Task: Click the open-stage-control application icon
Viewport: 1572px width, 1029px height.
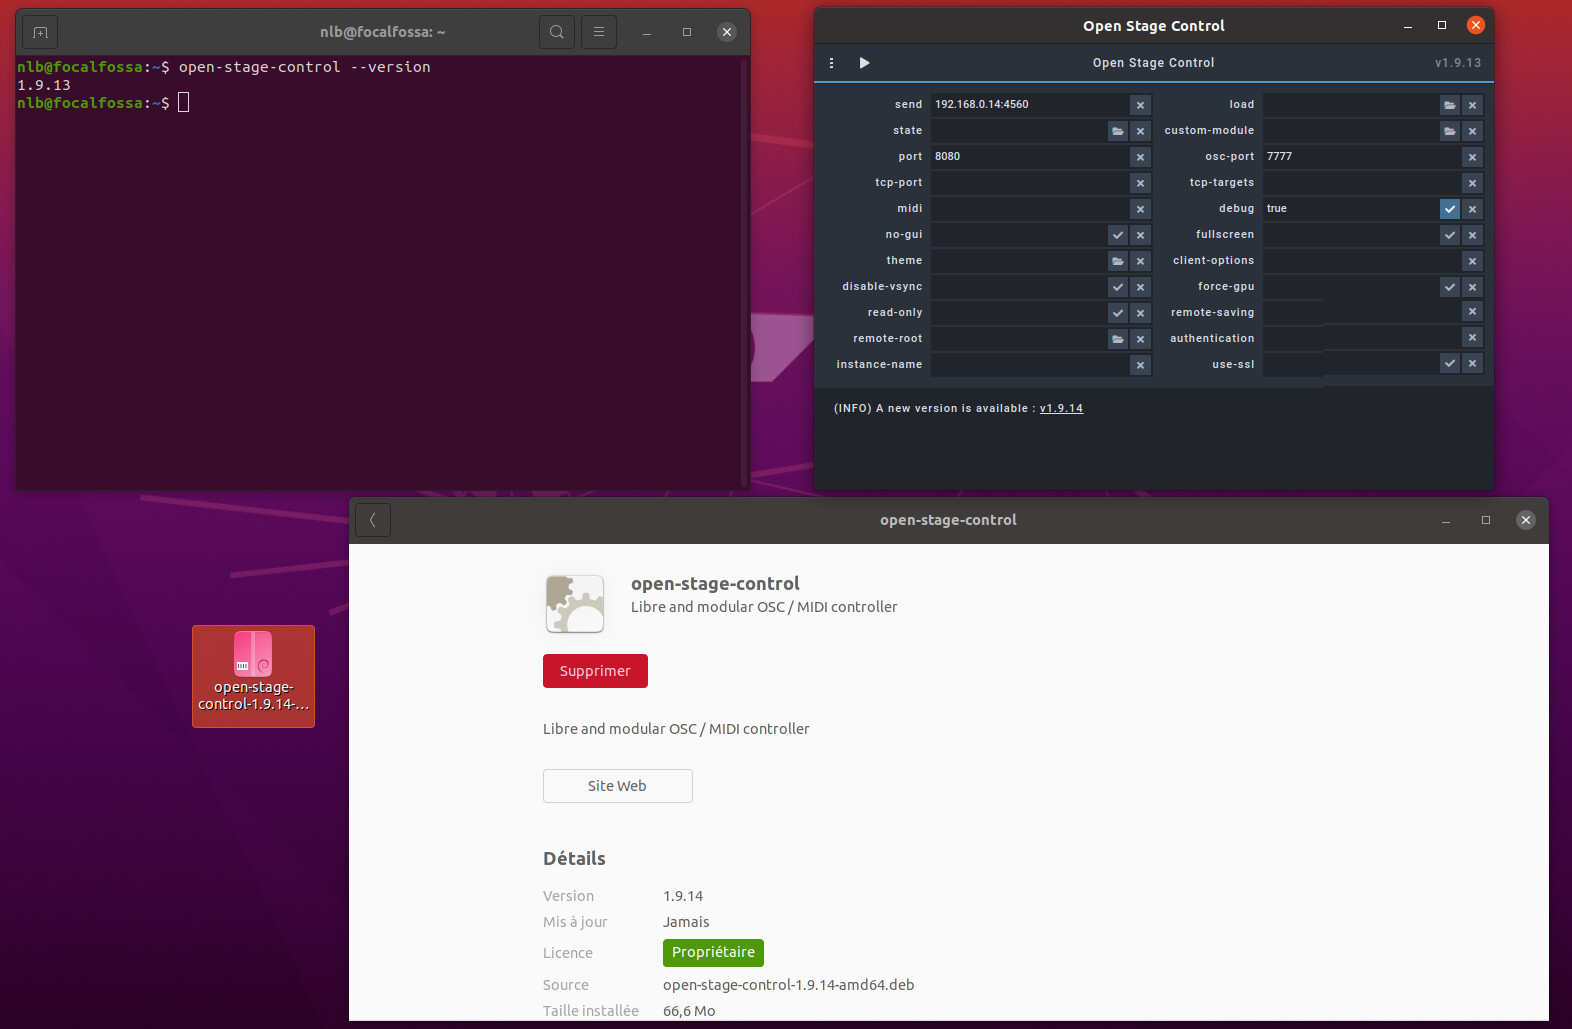Action: [x=575, y=604]
